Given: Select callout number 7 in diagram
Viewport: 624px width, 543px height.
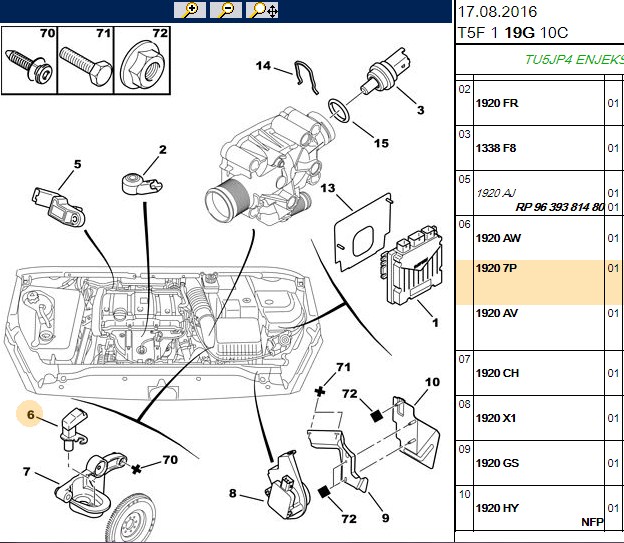Looking at the screenshot, I should 26,472.
